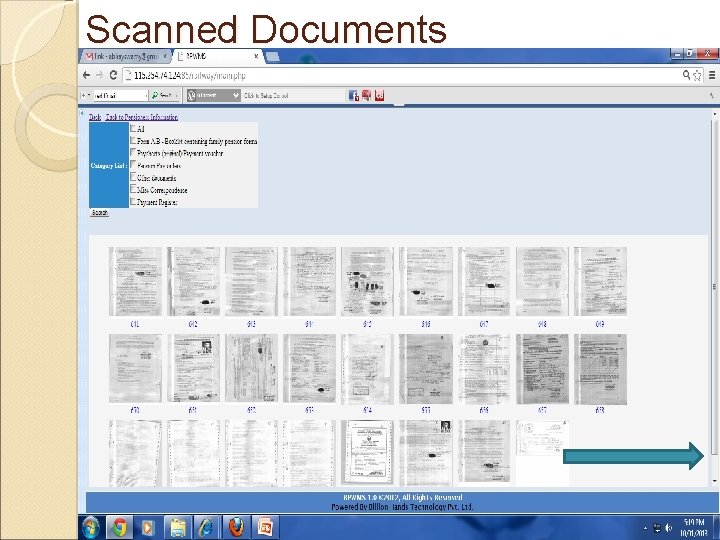
Task: Click the toolbar setup text link
Action: pyautogui.click(x=266, y=96)
